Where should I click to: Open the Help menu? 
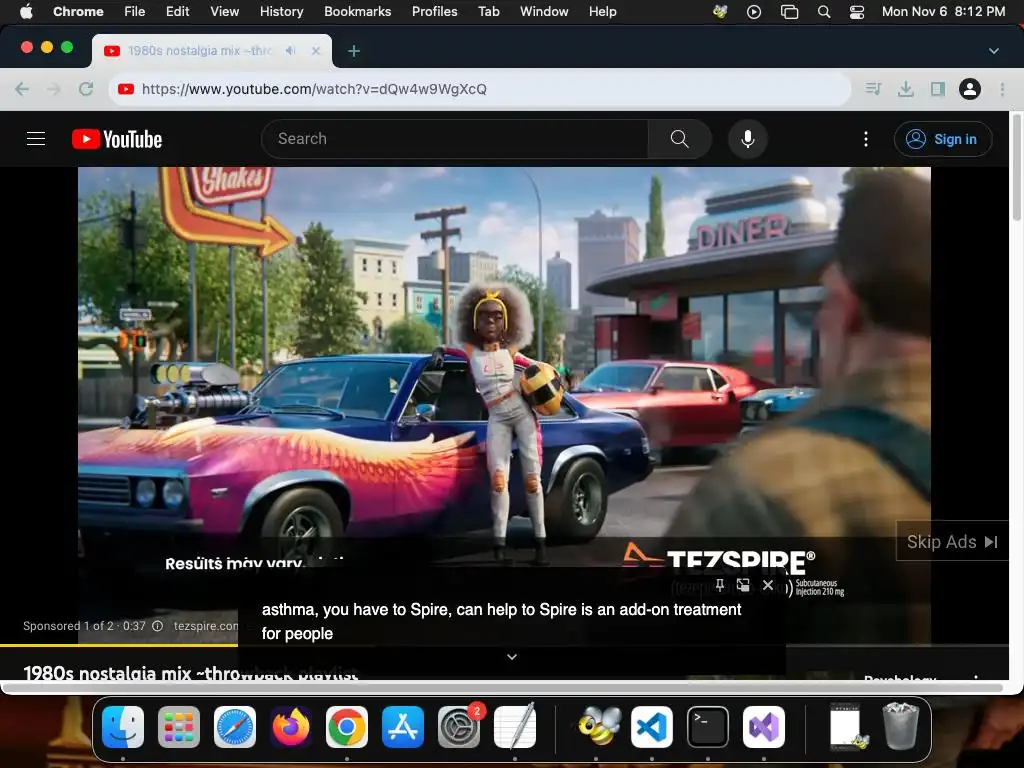click(602, 11)
